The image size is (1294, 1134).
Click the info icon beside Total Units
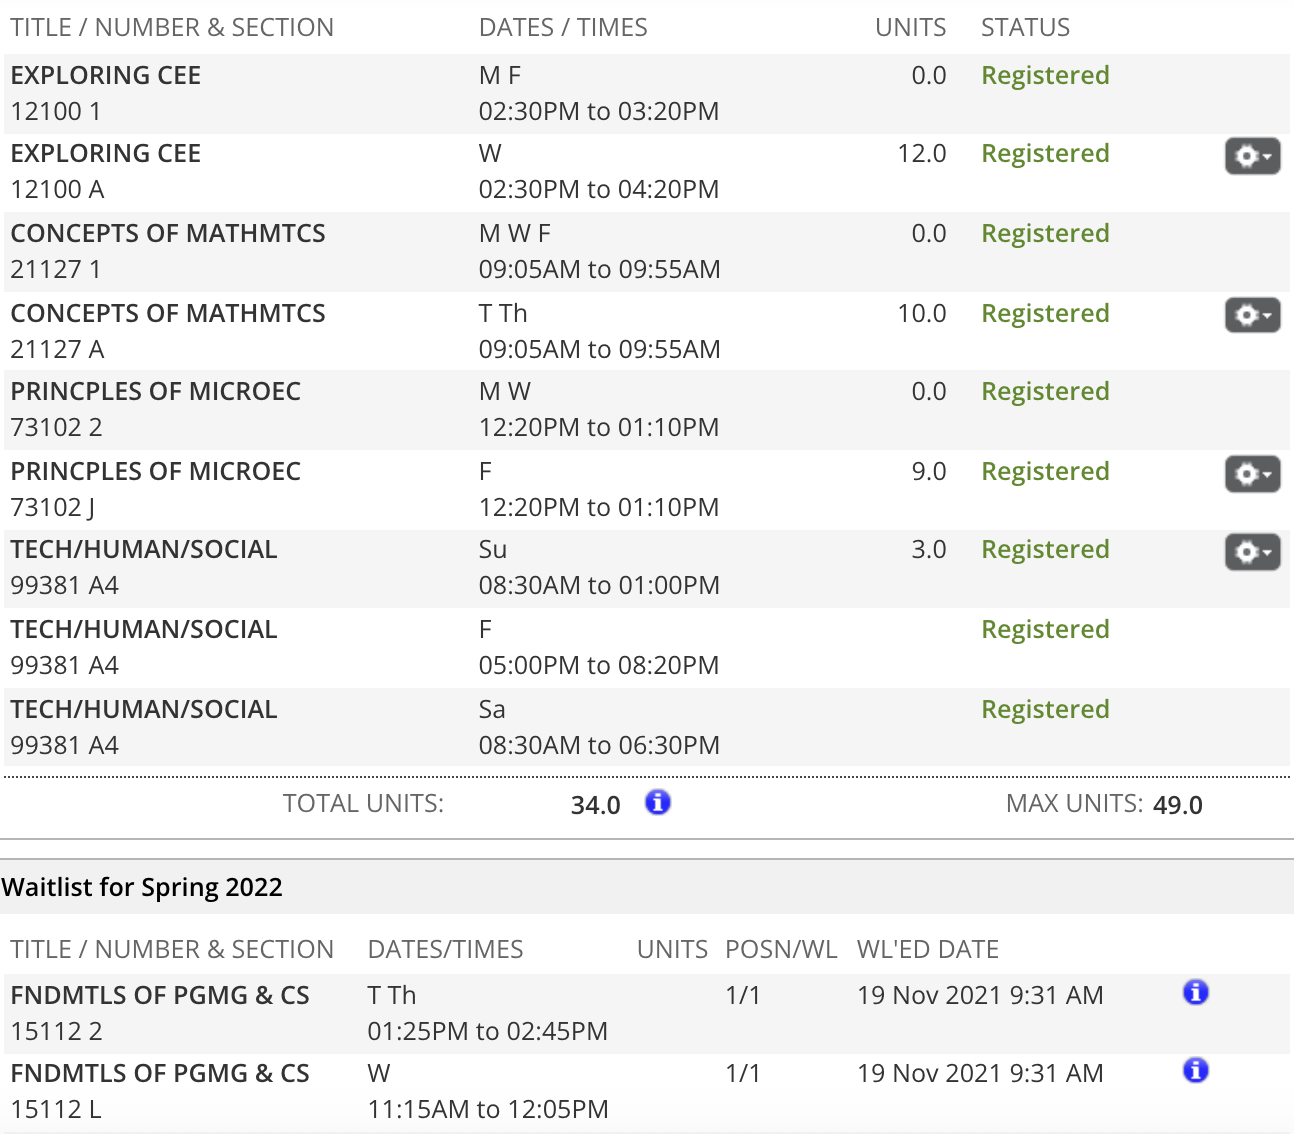point(657,802)
